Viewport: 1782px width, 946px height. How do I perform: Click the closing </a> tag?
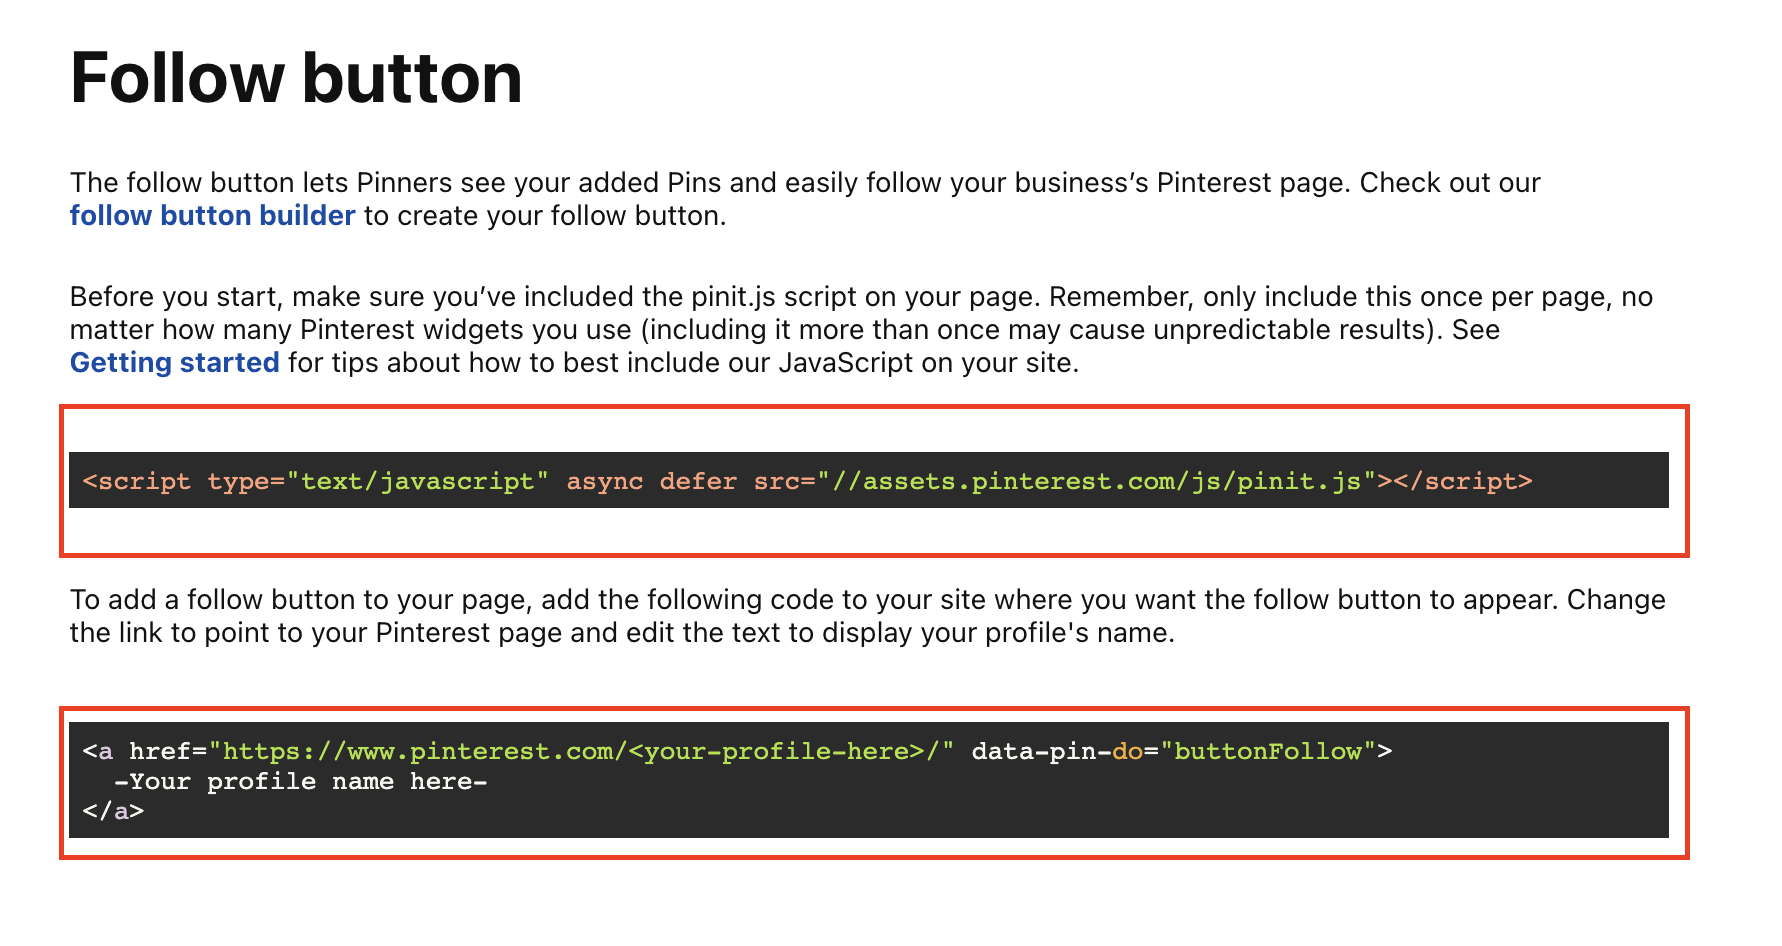pyautogui.click(x=113, y=811)
